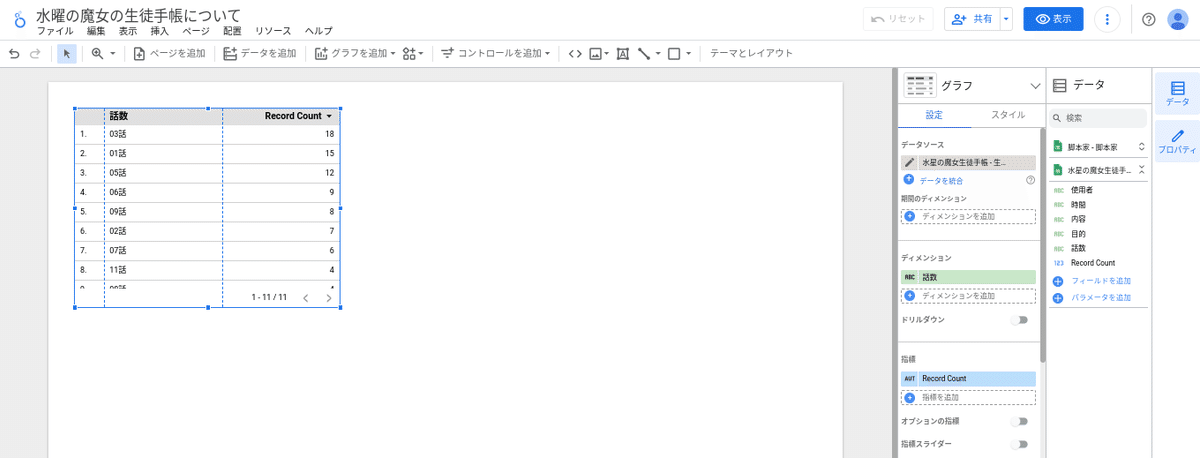Open the zoom level dropdown arrow

tap(113, 53)
